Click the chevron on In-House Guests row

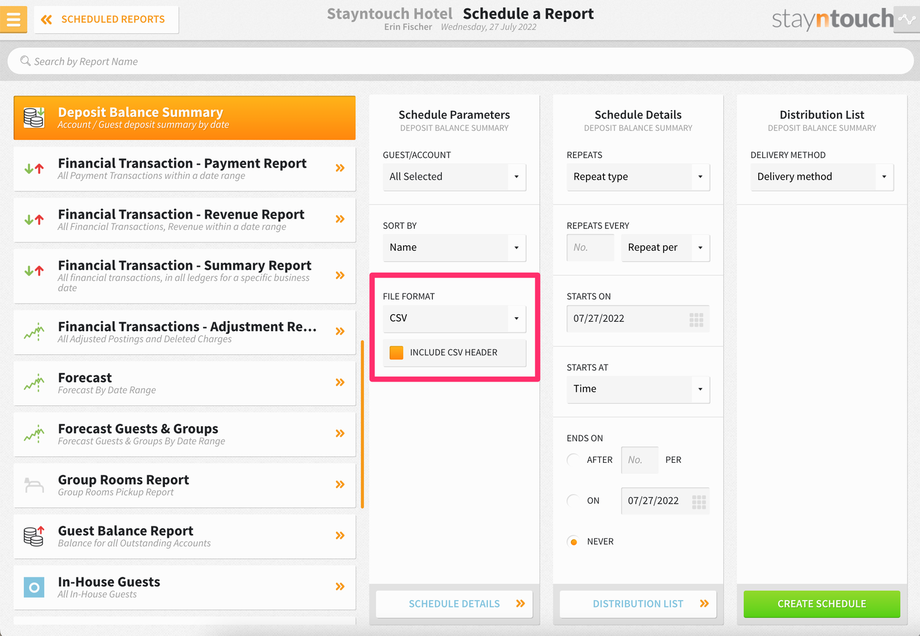[340, 586]
